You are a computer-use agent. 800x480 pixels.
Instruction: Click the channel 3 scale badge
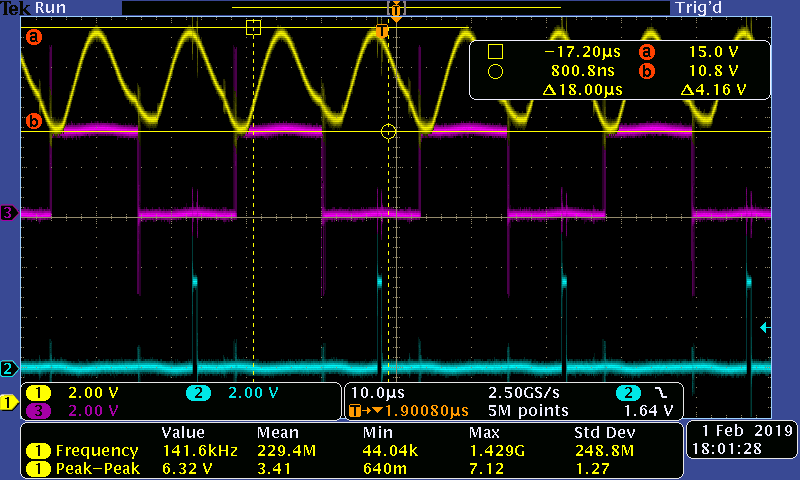38,411
